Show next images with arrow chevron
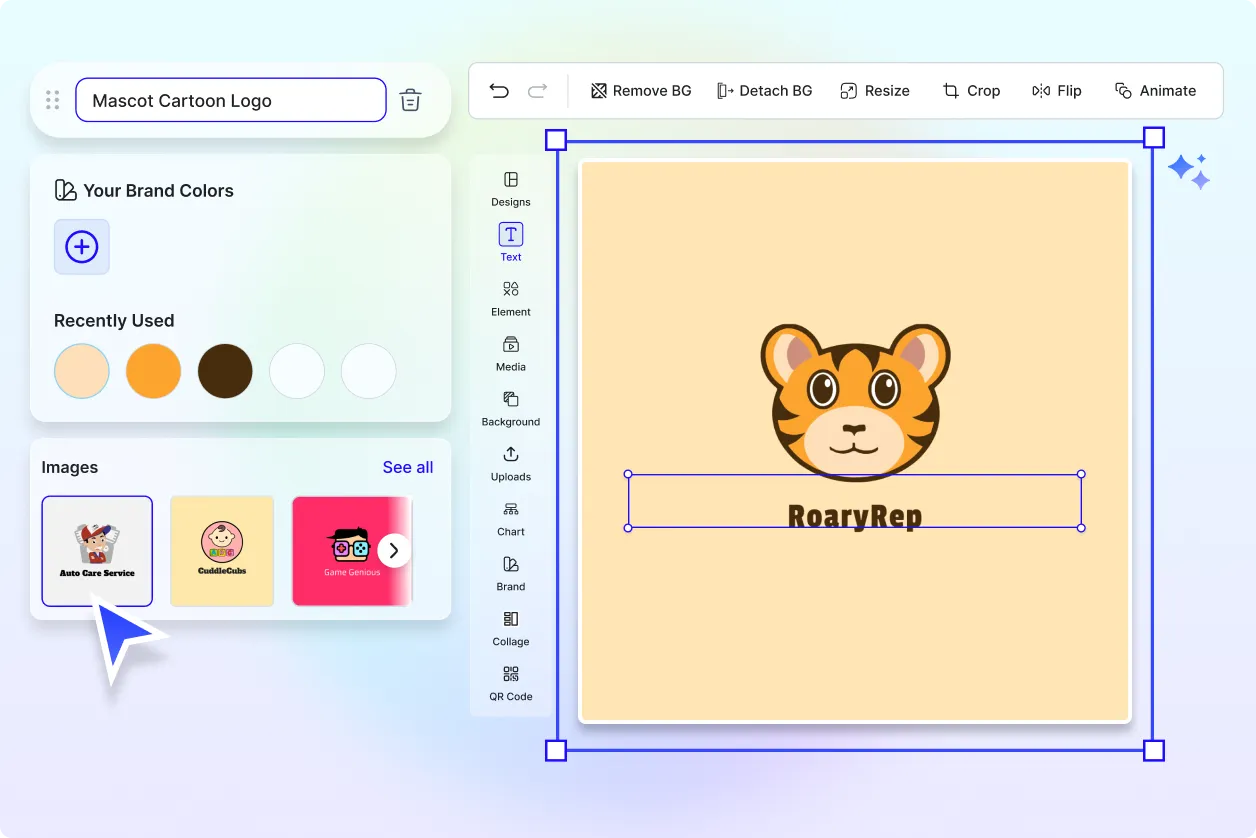The image size is (1256, 838). click(394, 550)
